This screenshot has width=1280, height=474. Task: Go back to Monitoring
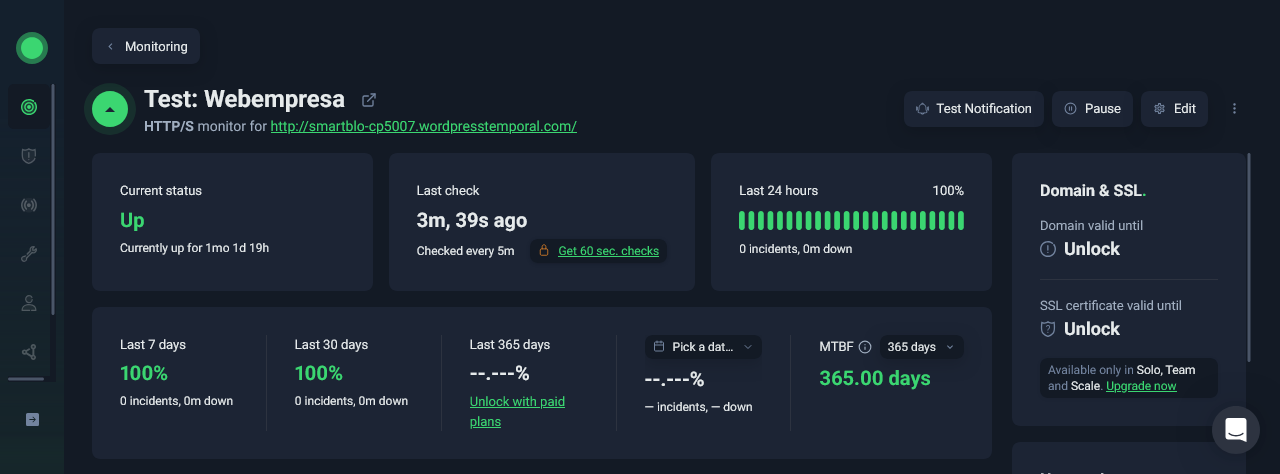pyautogui.click(x=146, y=47)
